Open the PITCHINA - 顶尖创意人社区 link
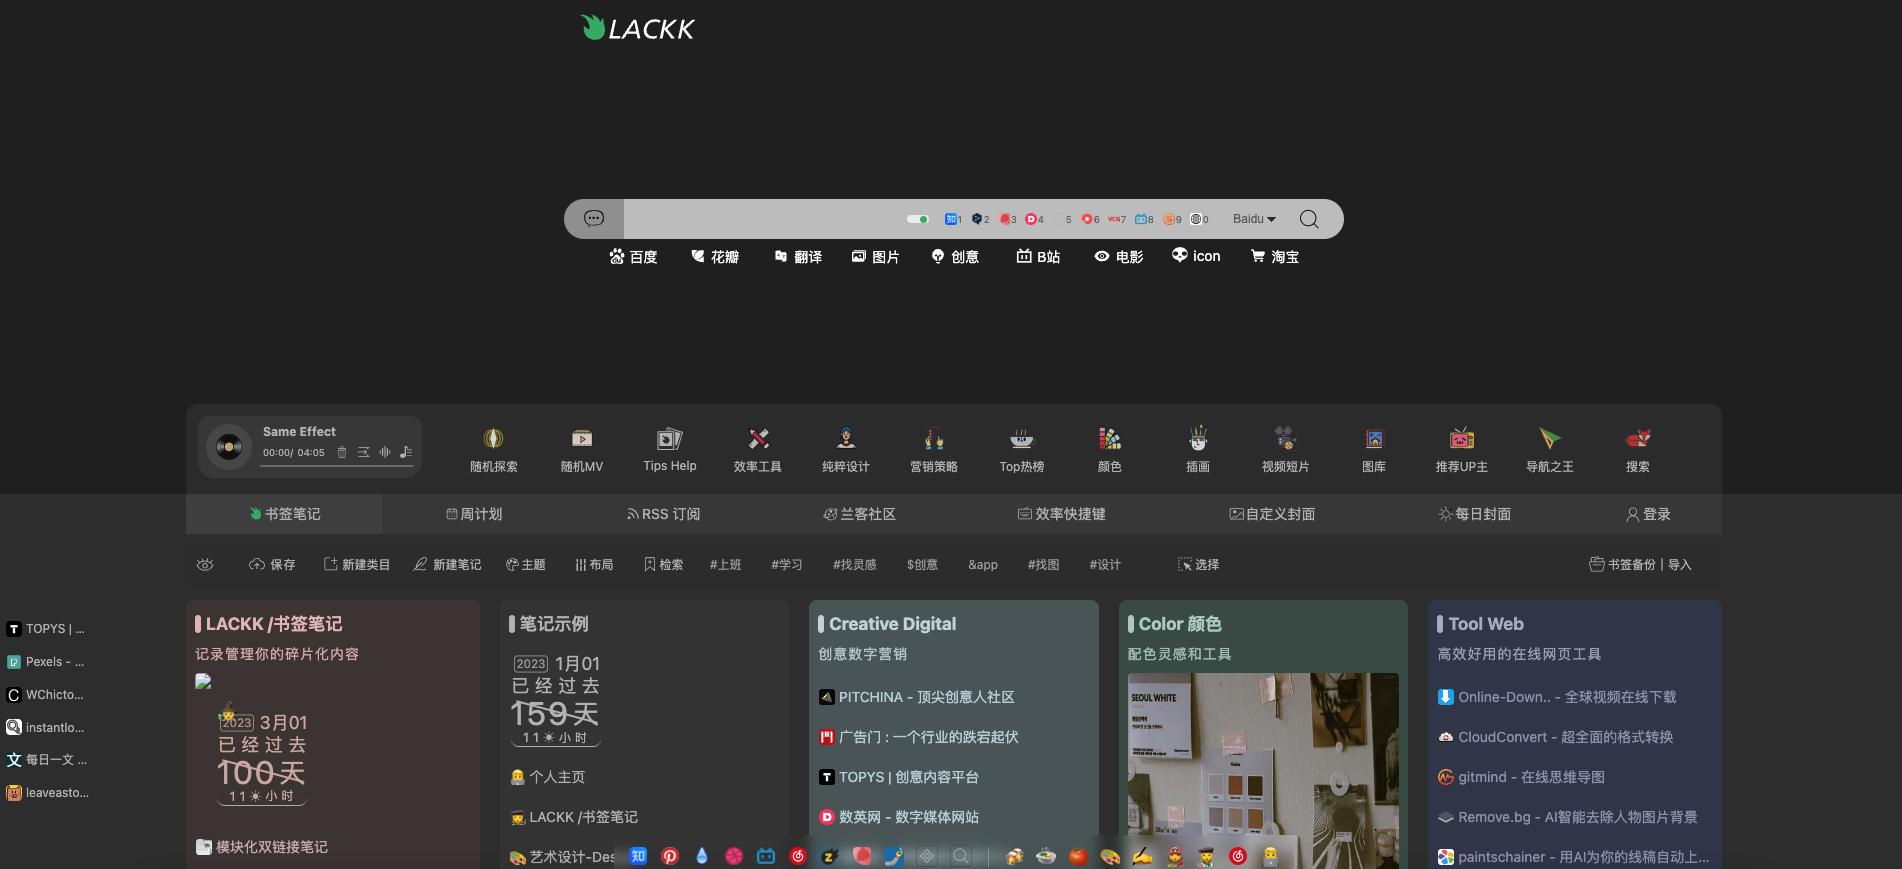This screenshot has height=869, width=1902. click(x=917, y=697)
